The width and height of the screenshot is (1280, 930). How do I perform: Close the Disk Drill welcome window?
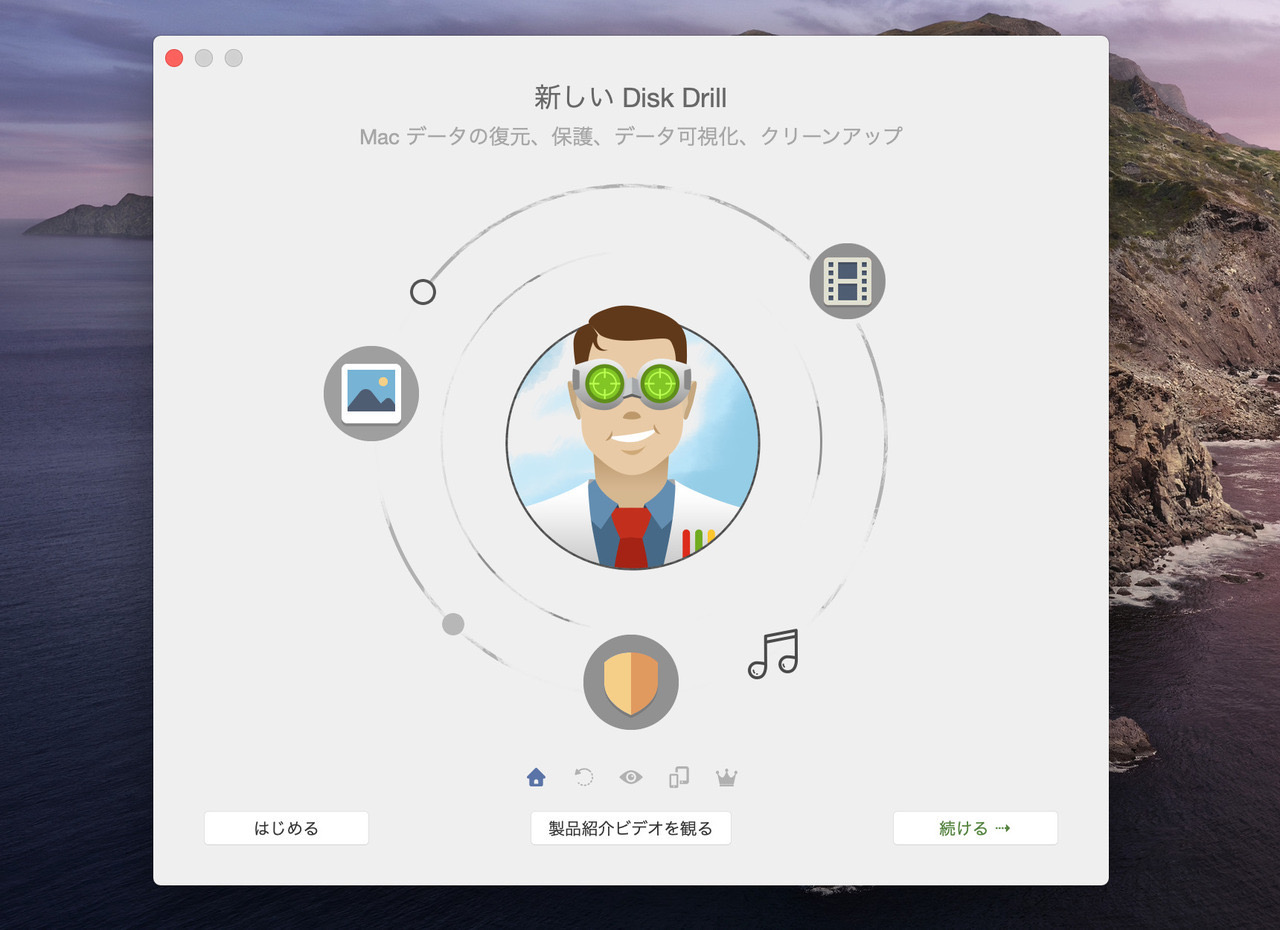(174, 58)
